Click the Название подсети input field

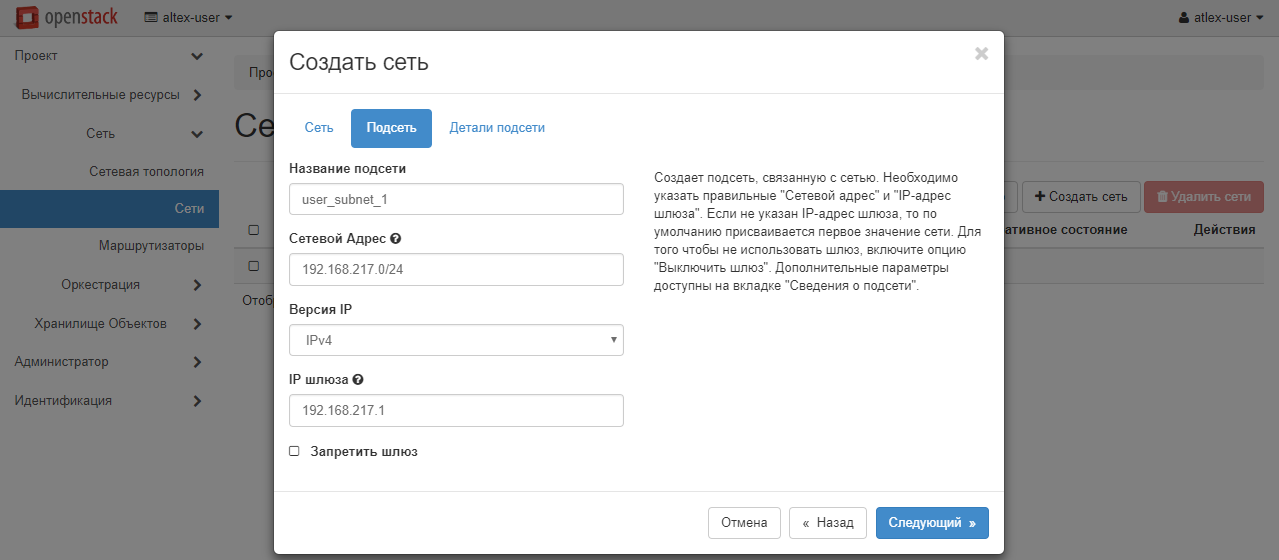click(x=456, y=199)
